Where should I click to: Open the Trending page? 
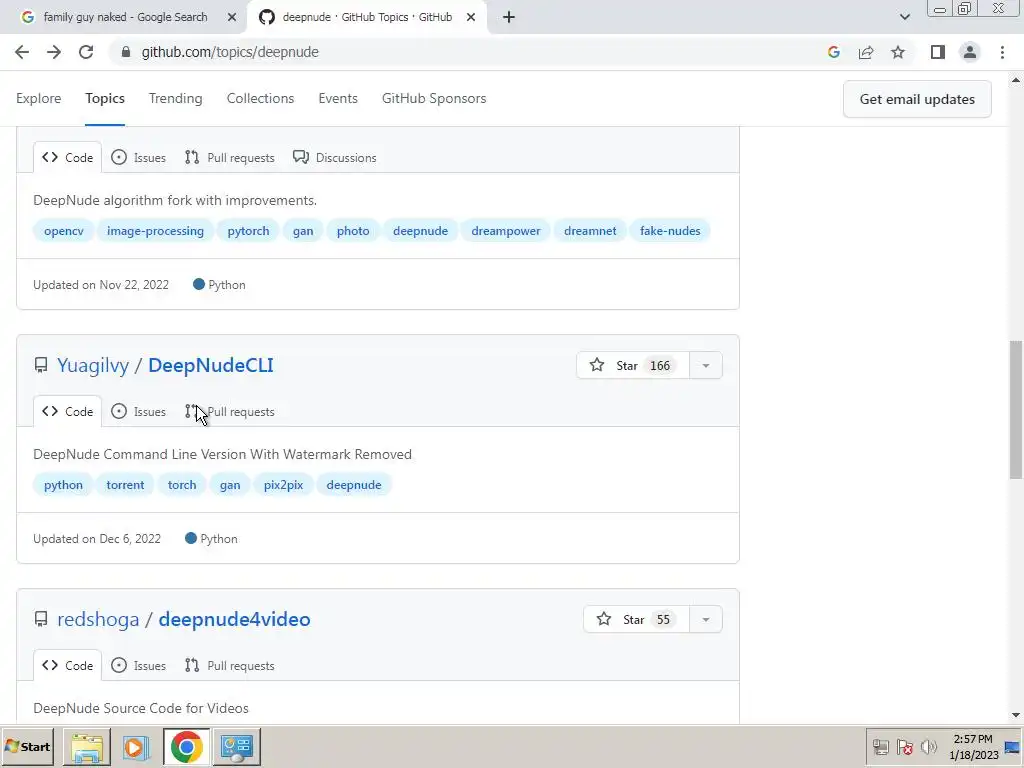coord(176,99)
